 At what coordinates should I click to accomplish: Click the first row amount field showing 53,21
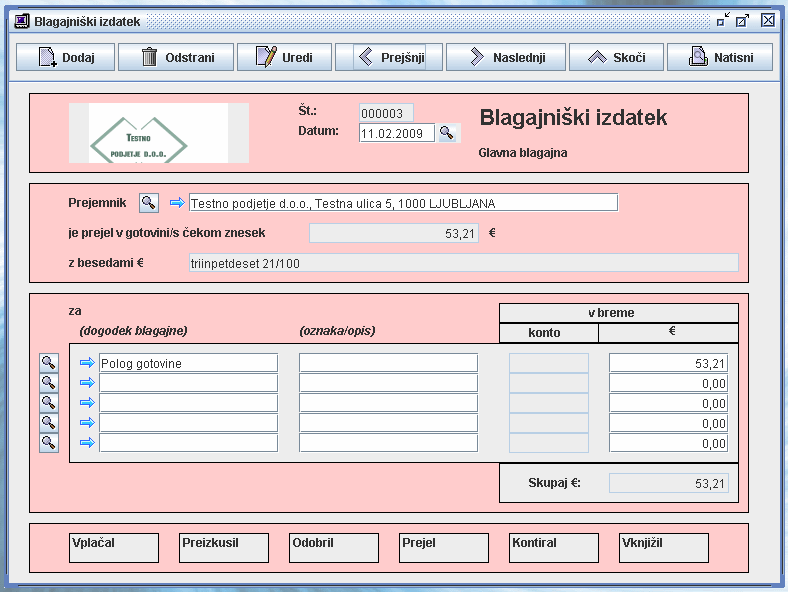668,363
